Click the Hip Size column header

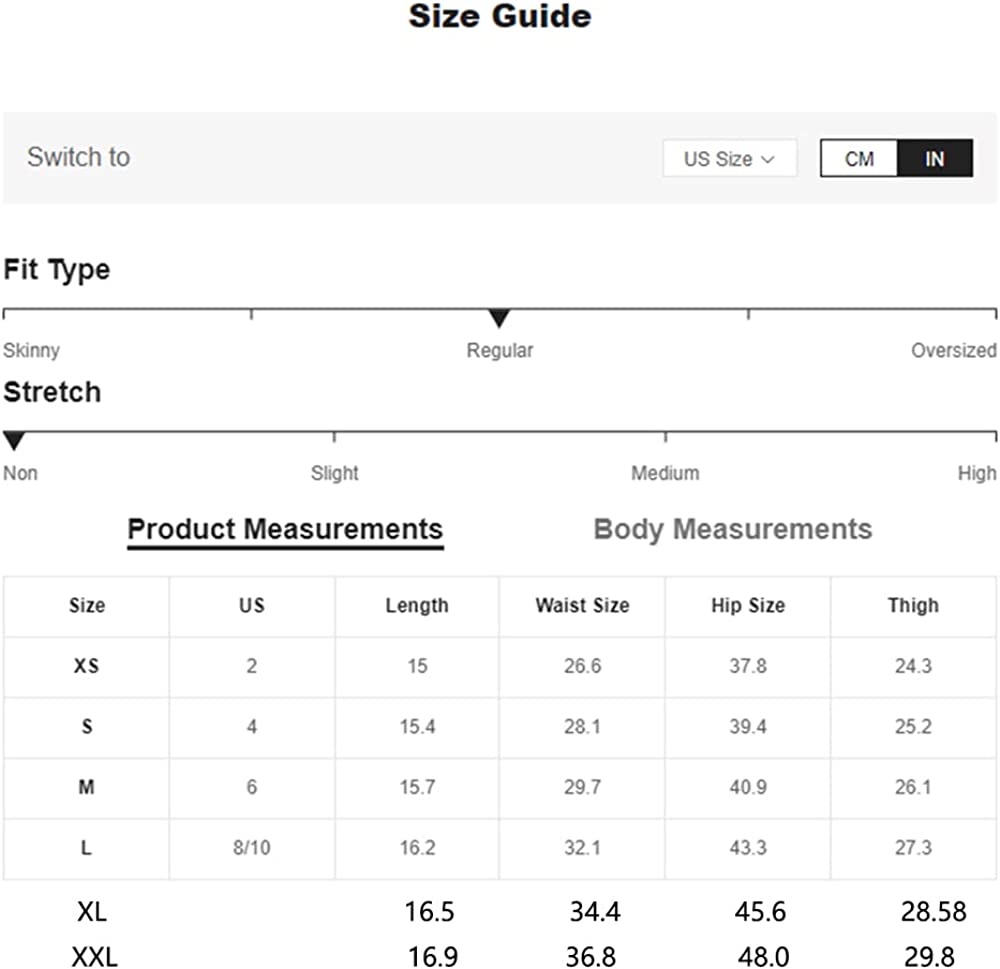click(x=748, y=605)
